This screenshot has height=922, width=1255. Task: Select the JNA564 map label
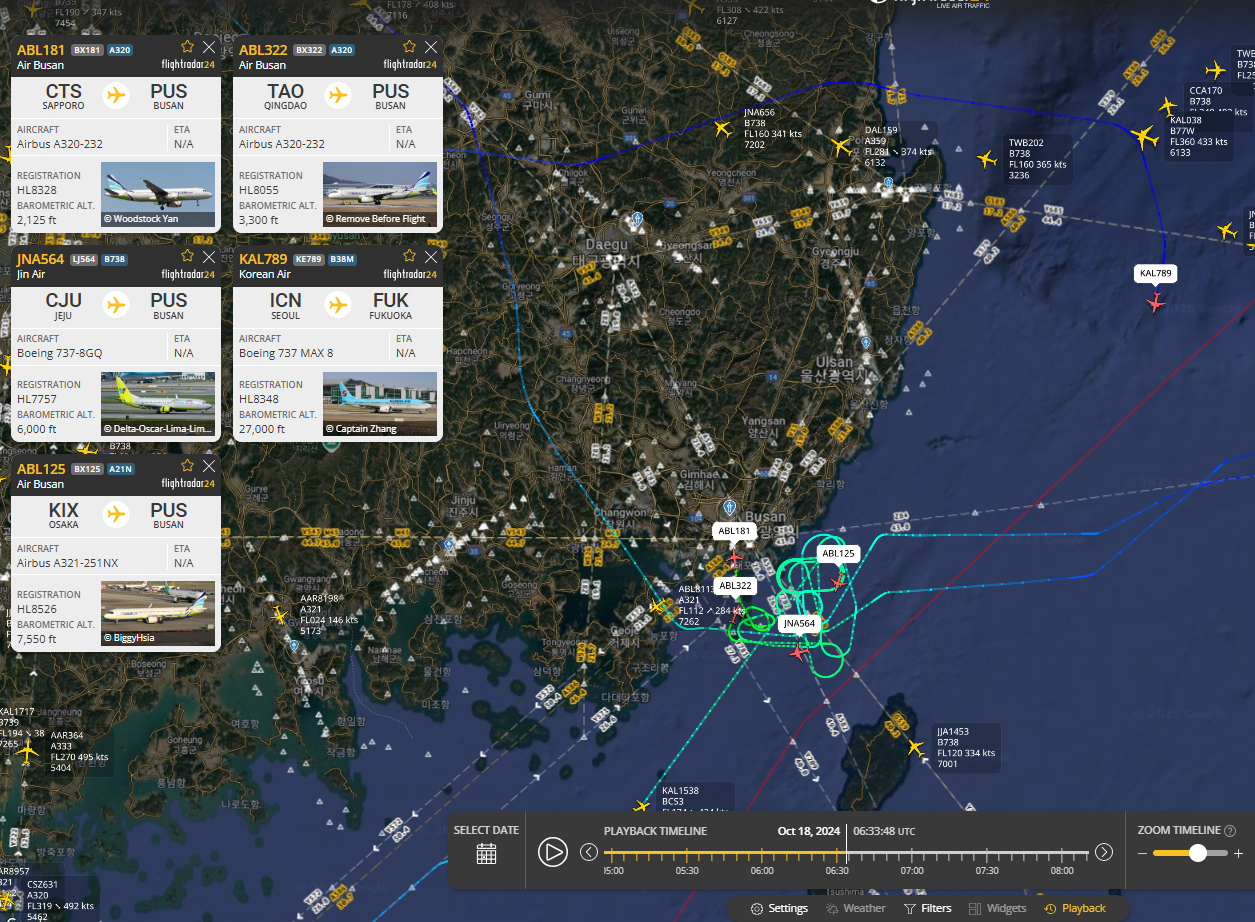[799, 623]
